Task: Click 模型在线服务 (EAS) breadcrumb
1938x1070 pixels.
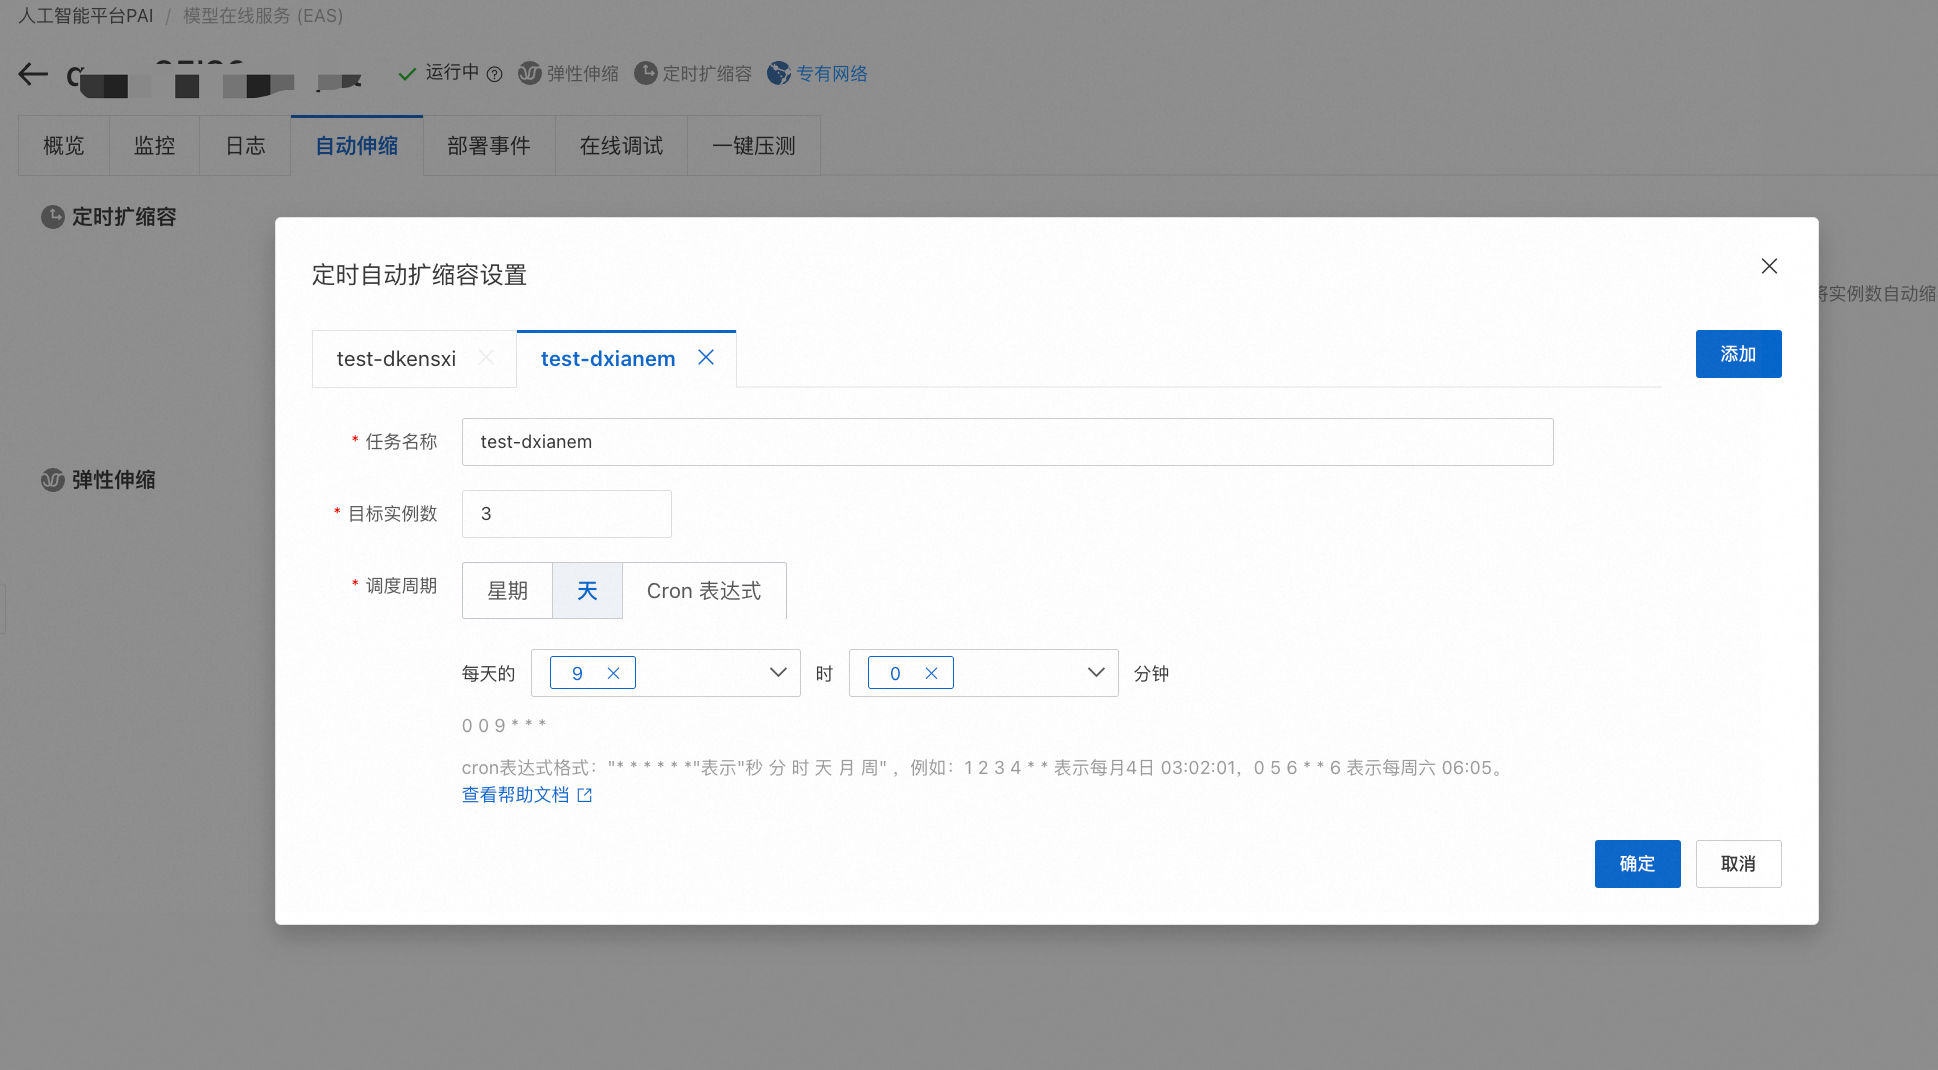Action: point(263,16)
